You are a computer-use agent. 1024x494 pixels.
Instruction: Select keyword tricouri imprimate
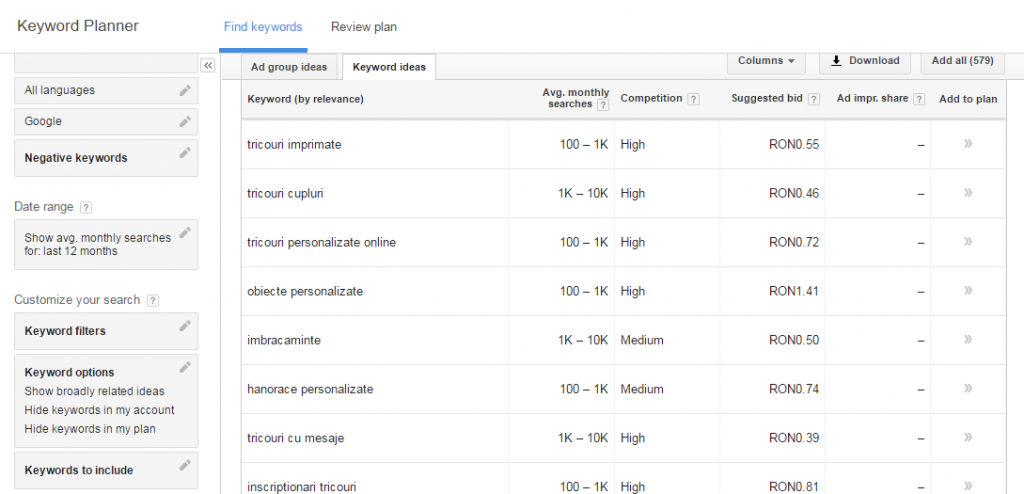[294, 145]
